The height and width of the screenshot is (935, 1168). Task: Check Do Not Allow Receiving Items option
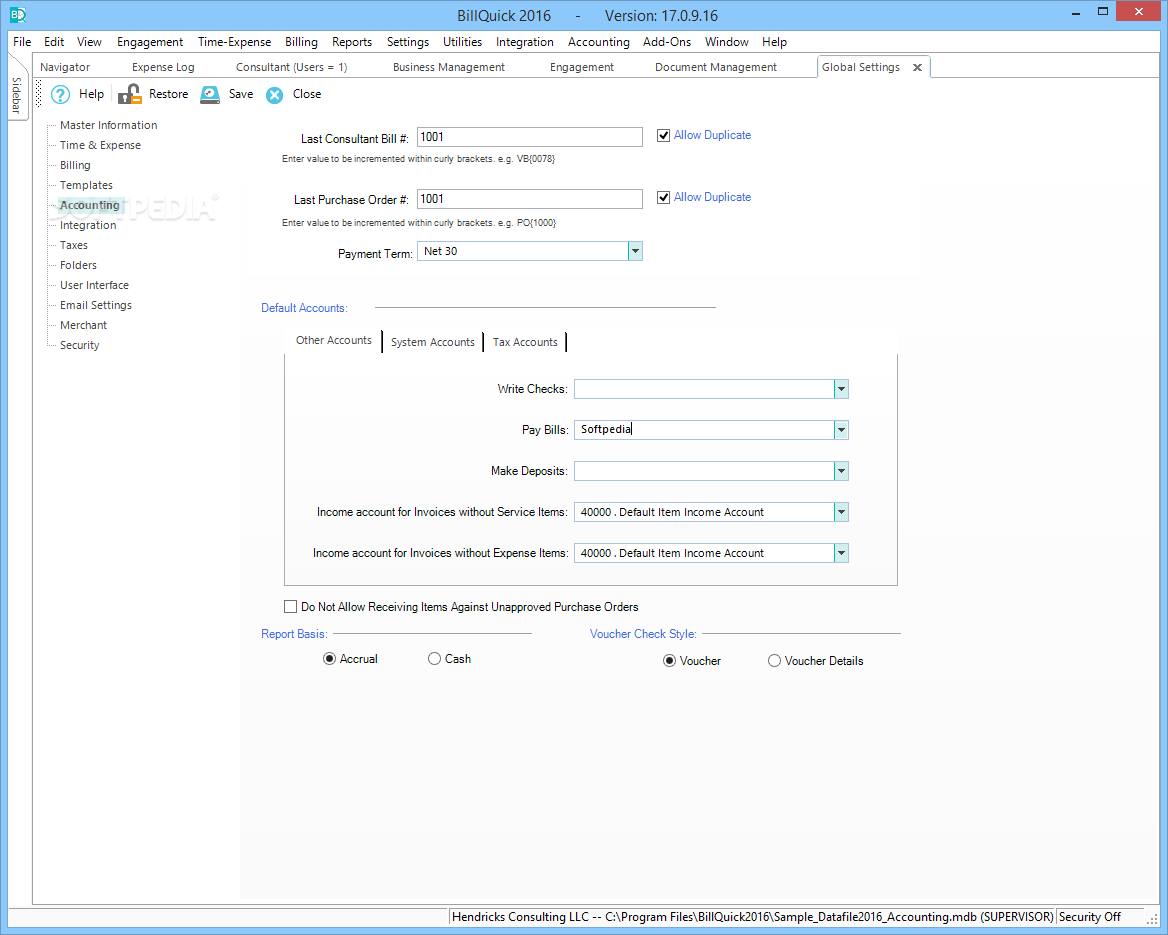(291, 606)
